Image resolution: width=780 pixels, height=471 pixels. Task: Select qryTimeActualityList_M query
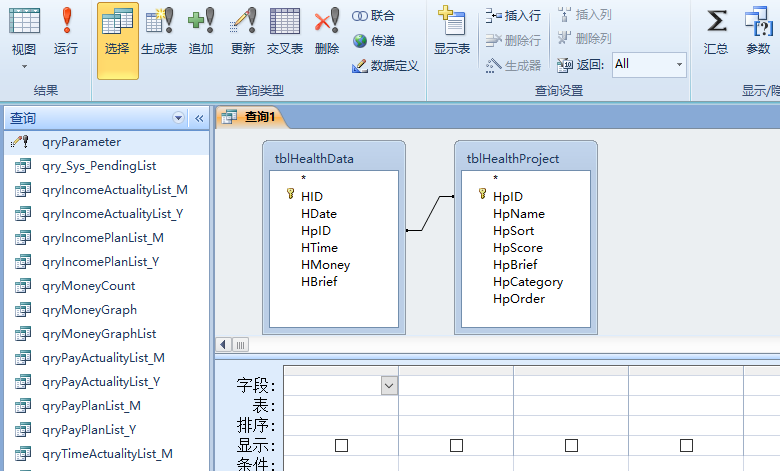click(x=106, y=454)
